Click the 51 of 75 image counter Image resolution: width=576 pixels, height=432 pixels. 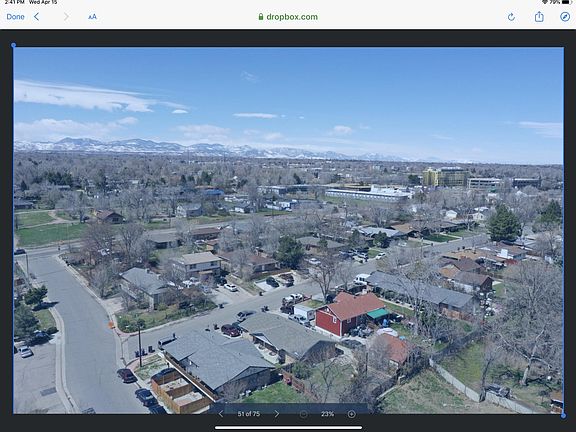coord(249,414)
